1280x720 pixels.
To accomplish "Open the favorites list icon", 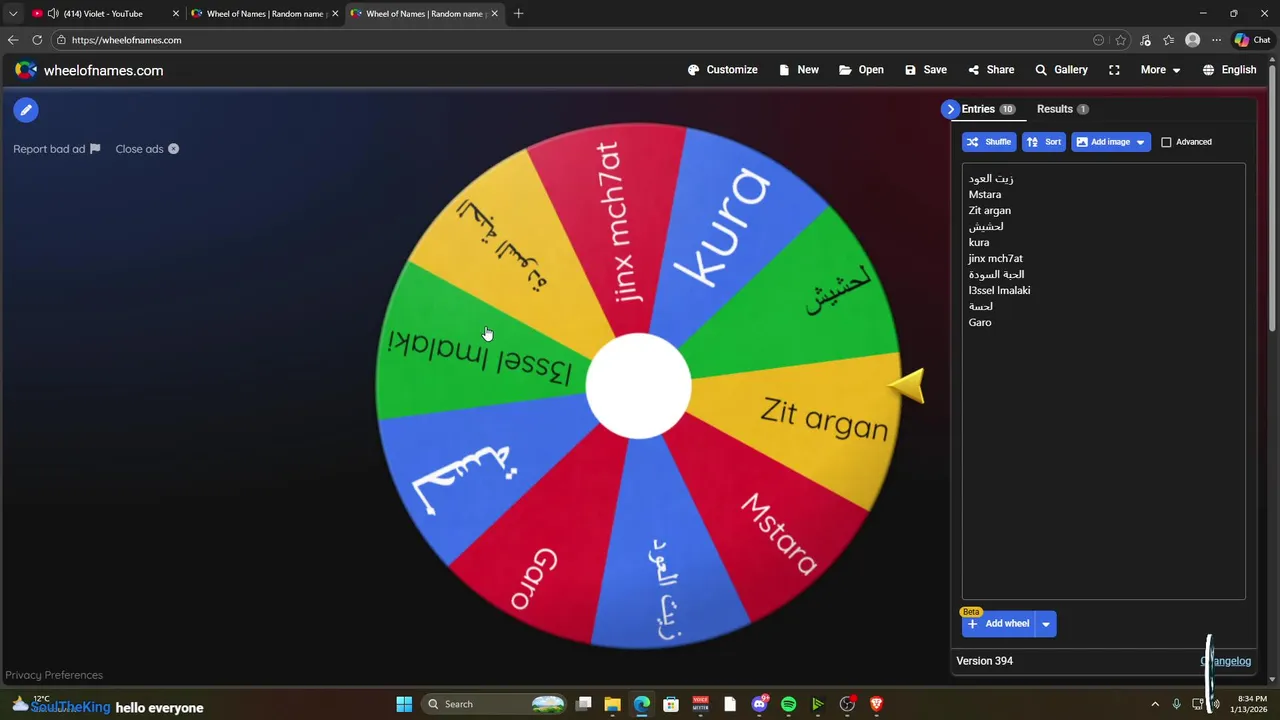I will click(x=1168, y=40).
